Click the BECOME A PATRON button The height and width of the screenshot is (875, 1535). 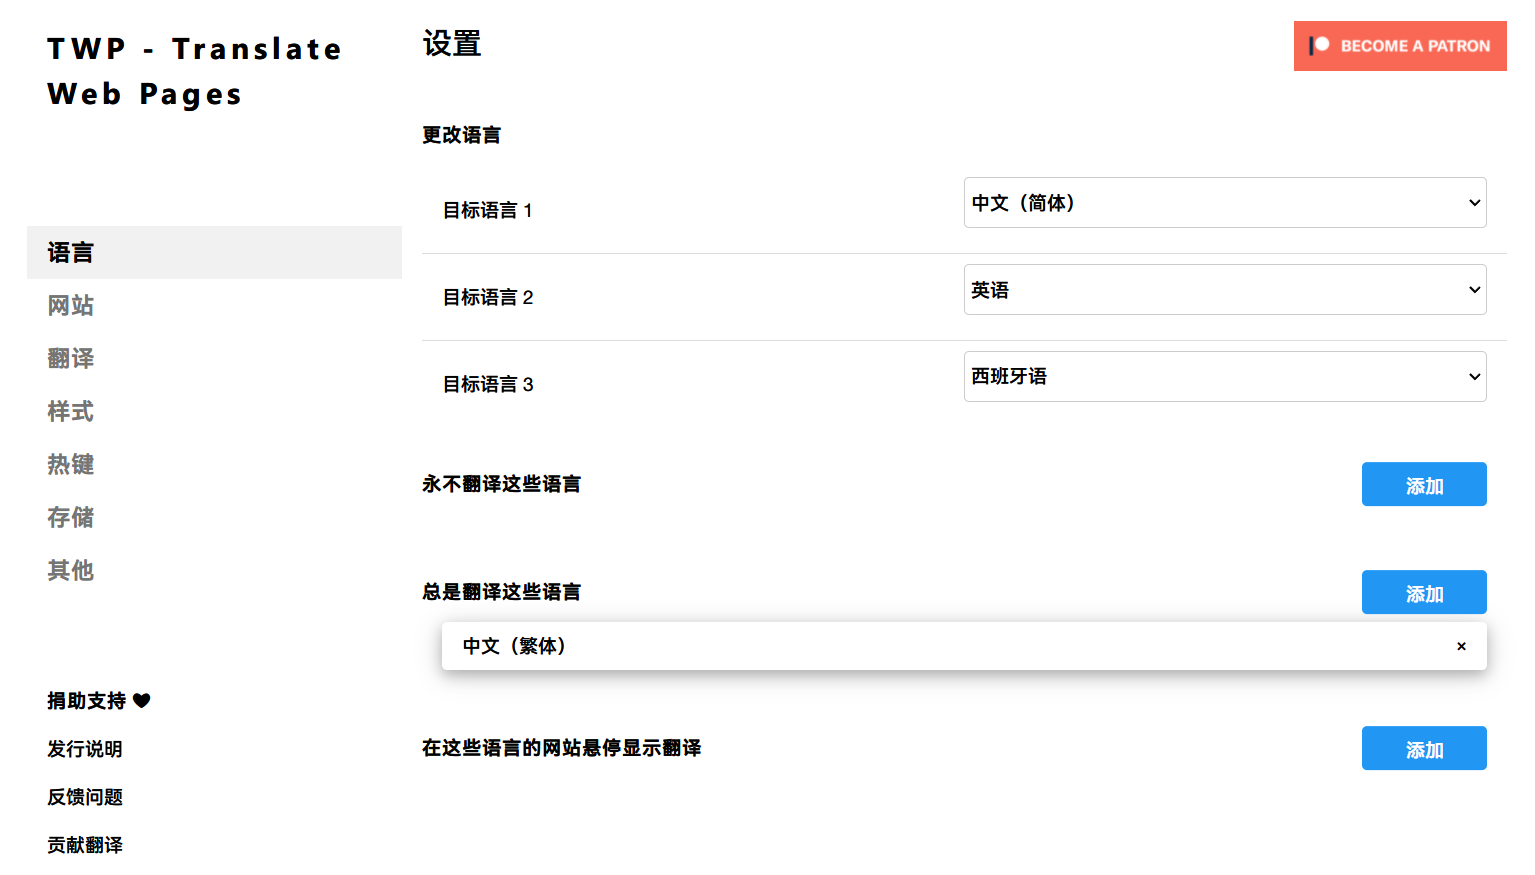click(x=1400, y=46)
